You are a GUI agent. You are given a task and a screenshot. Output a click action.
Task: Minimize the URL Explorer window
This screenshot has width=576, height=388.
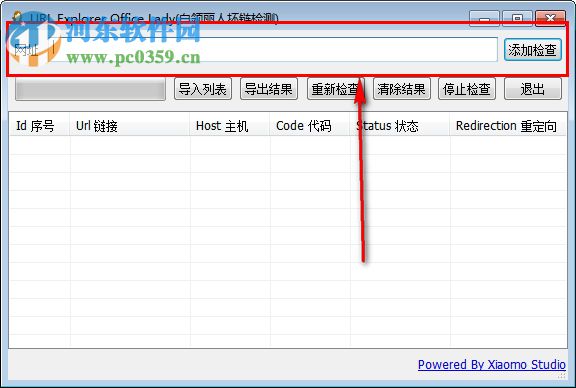[x=484, y=18]
